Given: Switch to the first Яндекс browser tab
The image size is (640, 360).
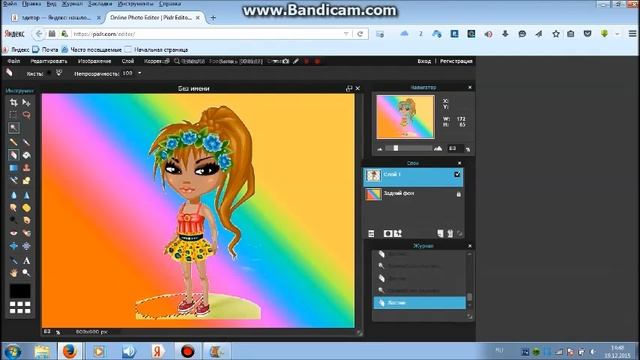Looking at the screenshot, I should [x=56, y=18].
